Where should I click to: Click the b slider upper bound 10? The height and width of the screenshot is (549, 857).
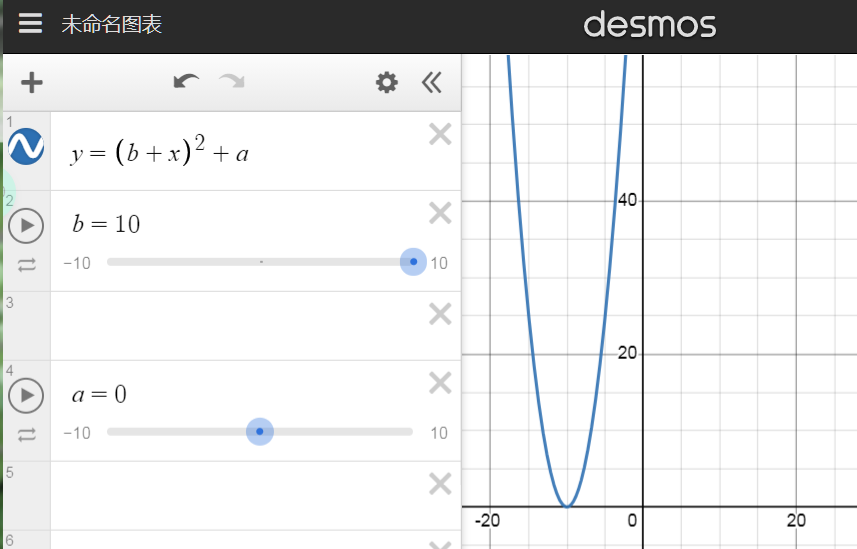pos(439,263)
